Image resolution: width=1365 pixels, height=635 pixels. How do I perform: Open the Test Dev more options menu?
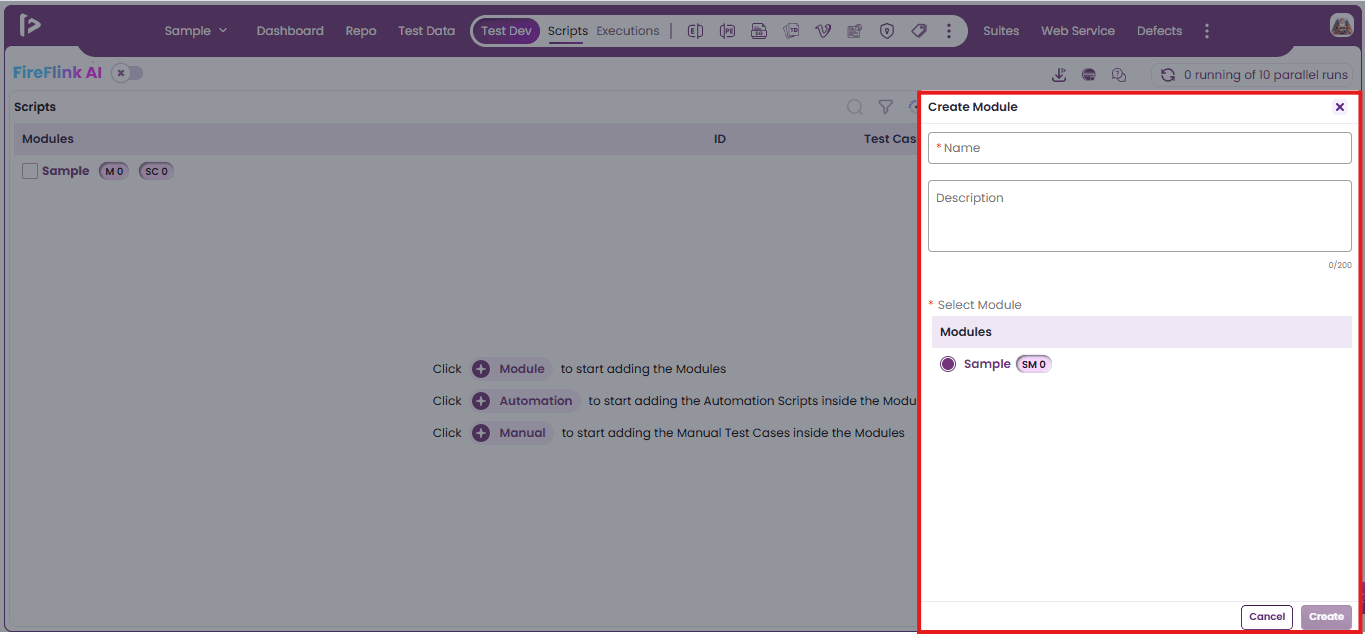coord(949,31)
